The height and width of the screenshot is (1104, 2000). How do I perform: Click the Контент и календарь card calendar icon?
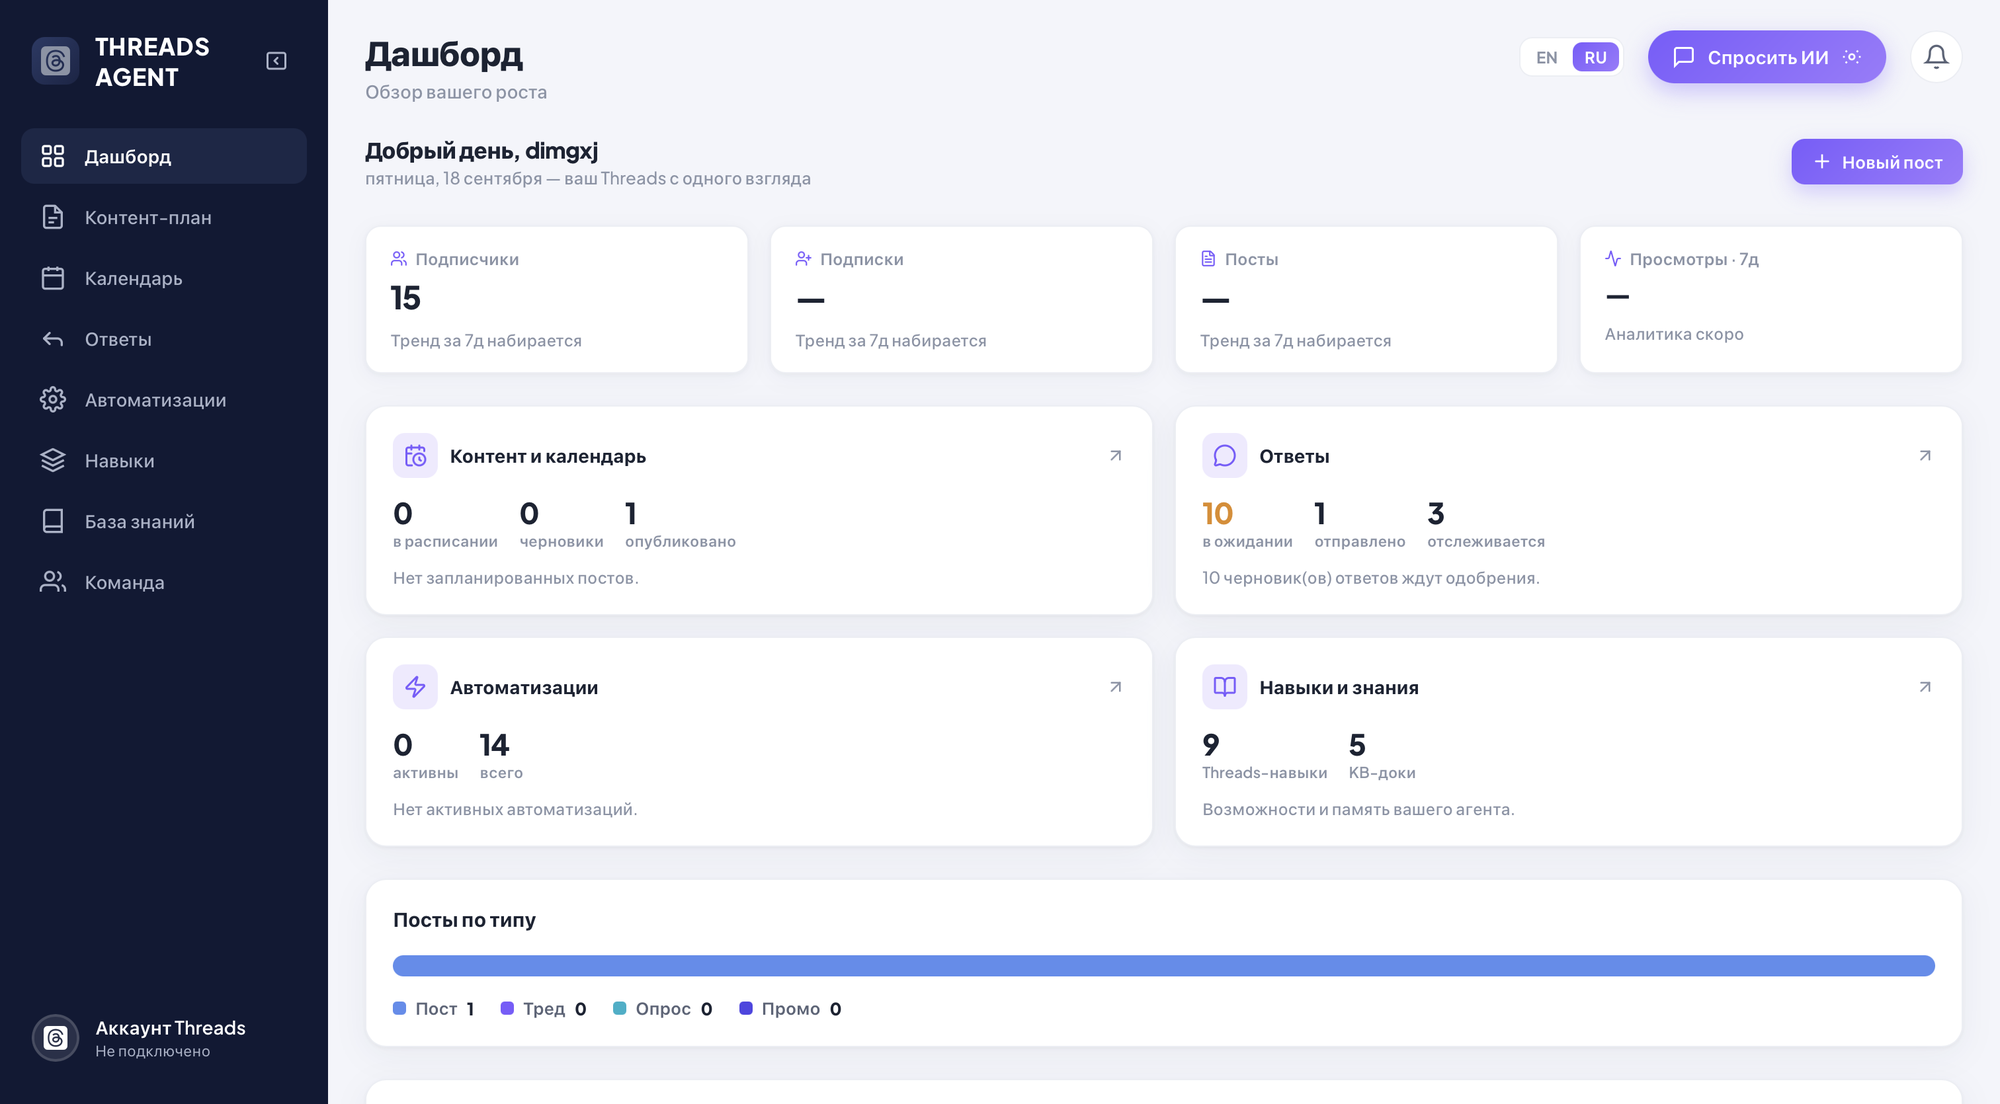[x=415, y=456]
